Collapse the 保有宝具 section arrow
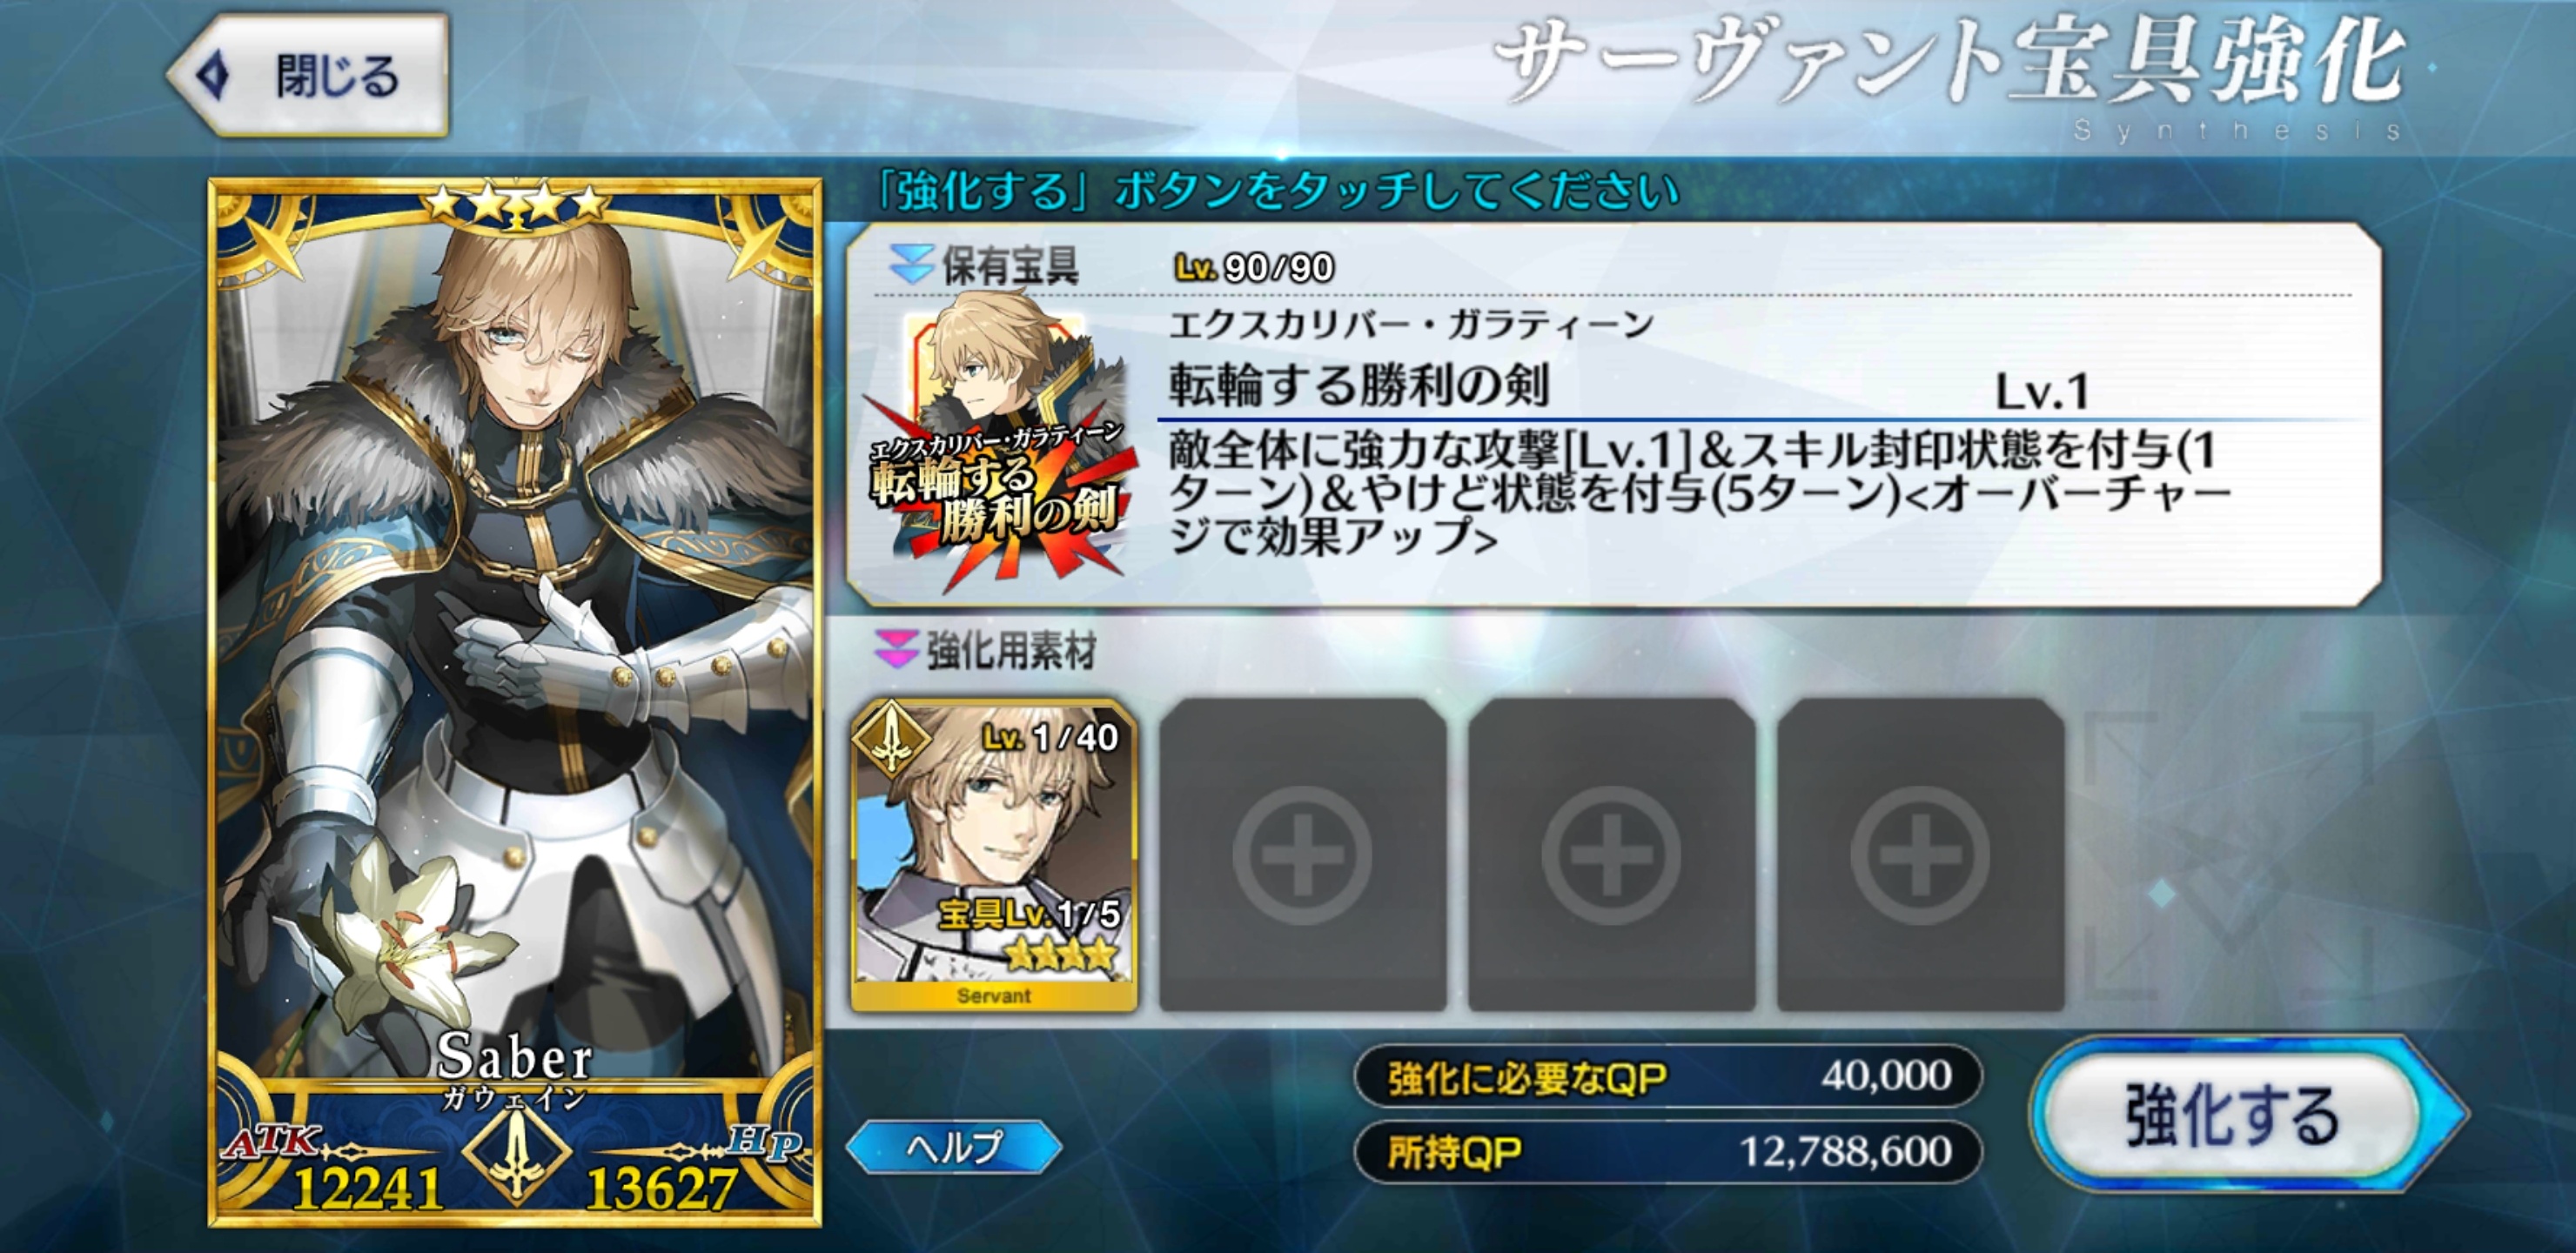2576x1253 pixels. click(x=911, y=265)
